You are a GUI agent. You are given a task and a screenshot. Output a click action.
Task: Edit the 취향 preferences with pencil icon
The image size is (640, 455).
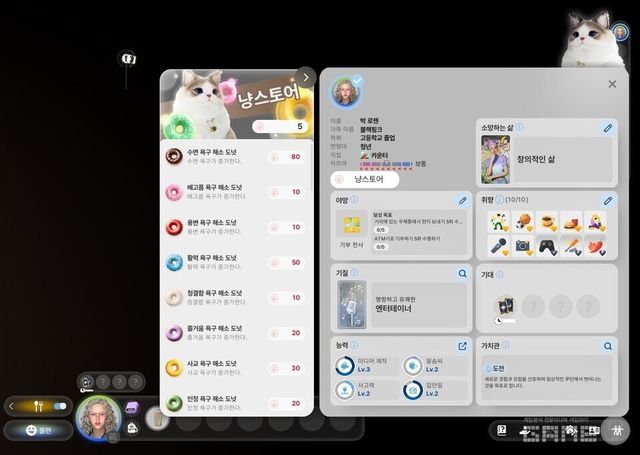tap(607, 200)
